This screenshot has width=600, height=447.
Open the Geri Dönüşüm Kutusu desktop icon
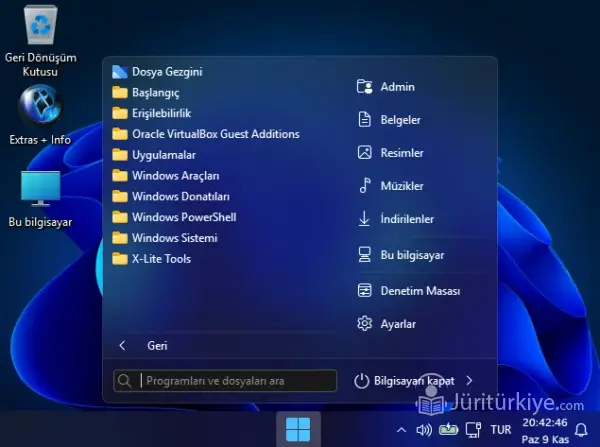pos(38,30)
